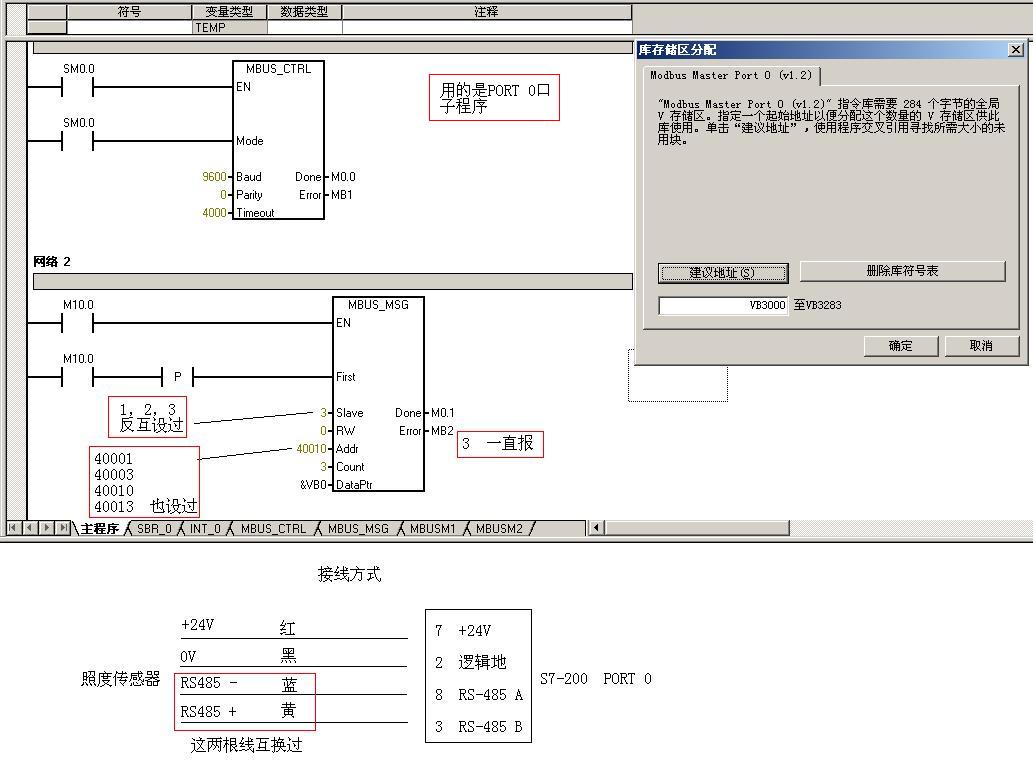Click the 9600 Baud parameter value

click(214, 177)
